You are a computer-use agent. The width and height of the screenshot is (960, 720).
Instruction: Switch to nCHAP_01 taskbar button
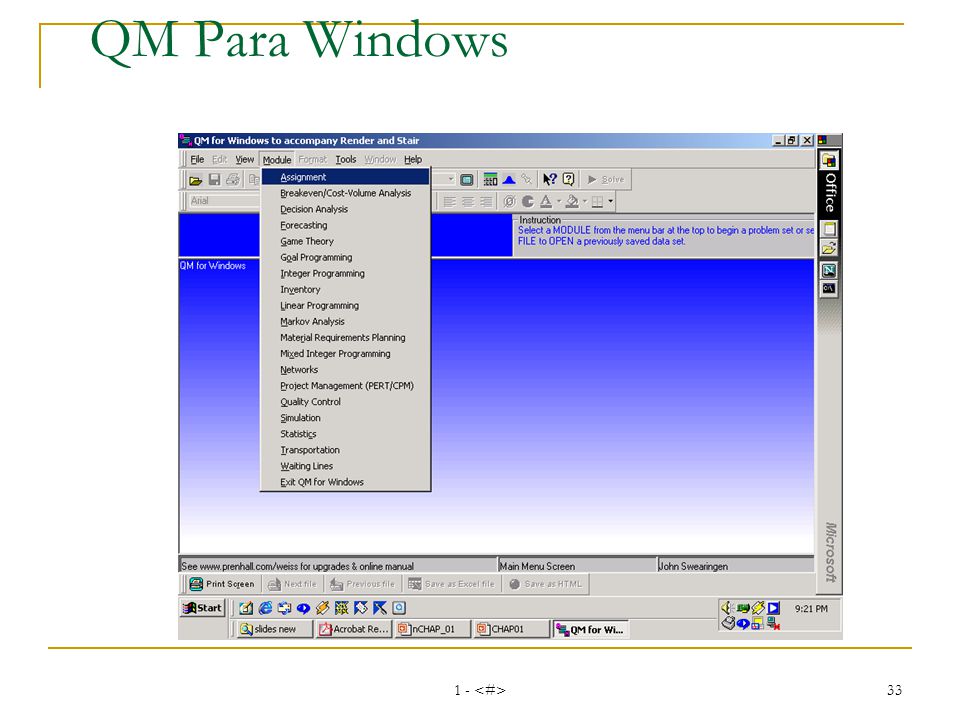(433, 629)
